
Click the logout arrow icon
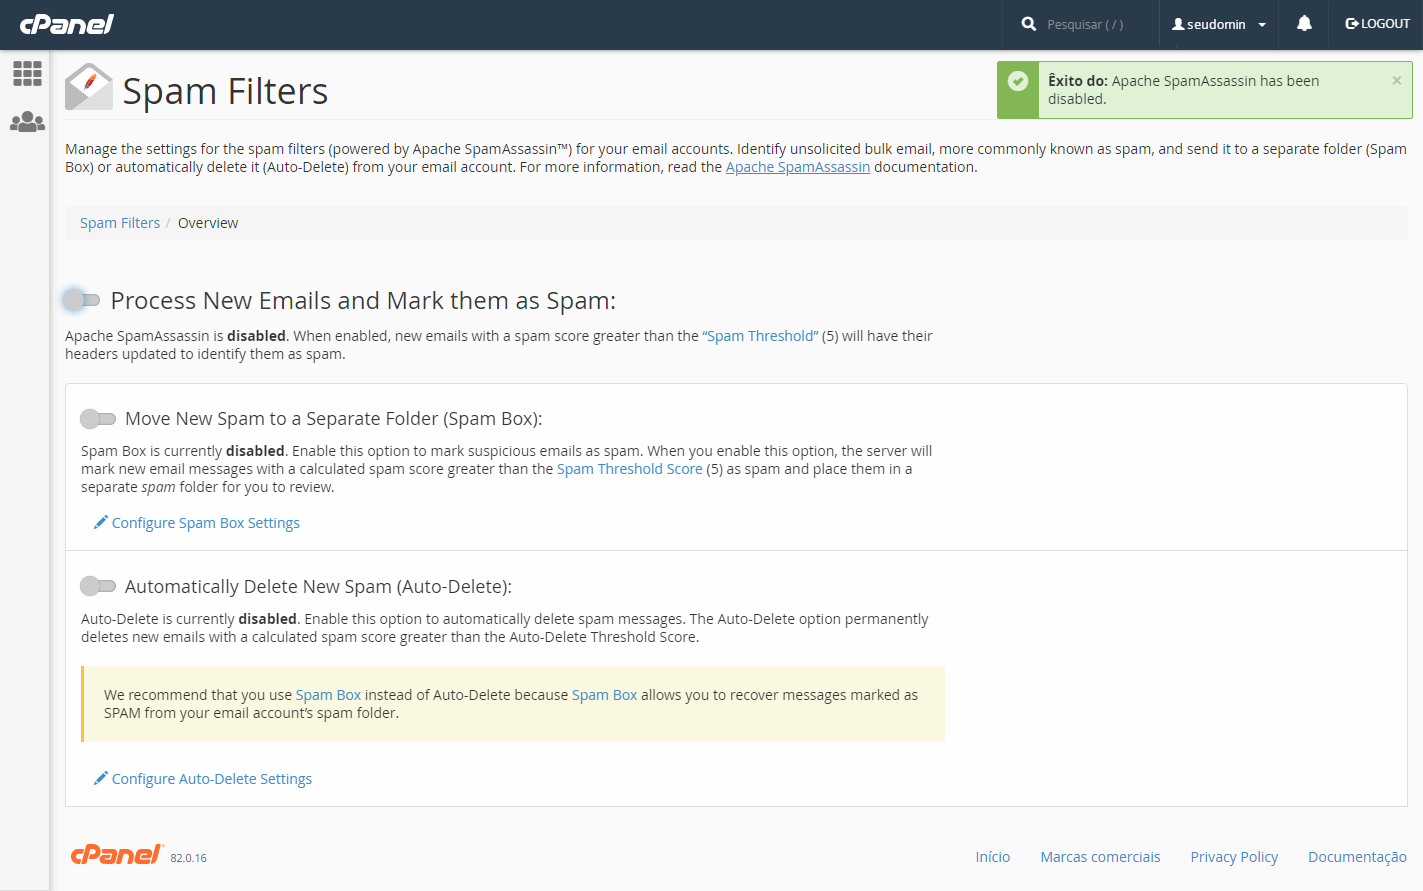(x=1352, y=24)
